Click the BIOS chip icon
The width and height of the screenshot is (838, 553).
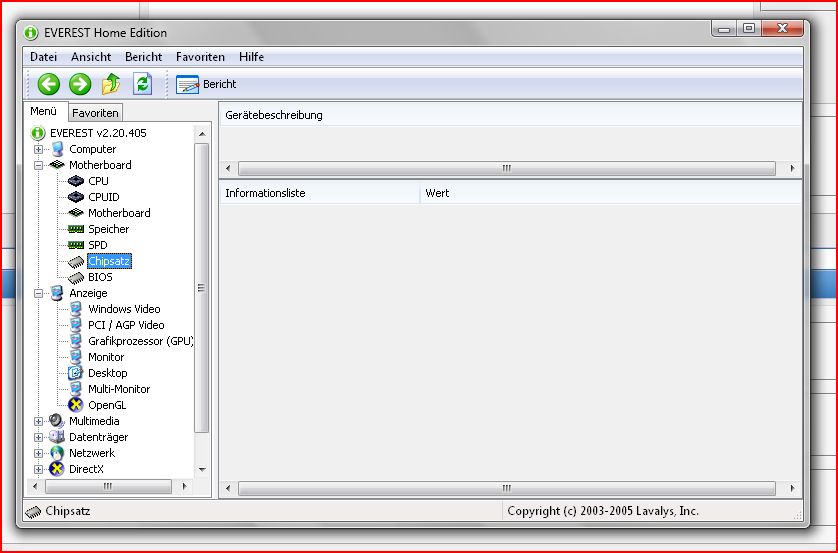[x=76, y=277]
